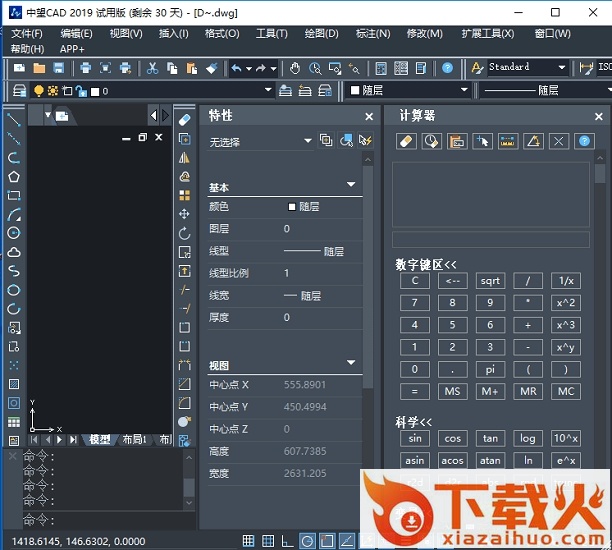Toggle polar tracking in status bar

308,541
